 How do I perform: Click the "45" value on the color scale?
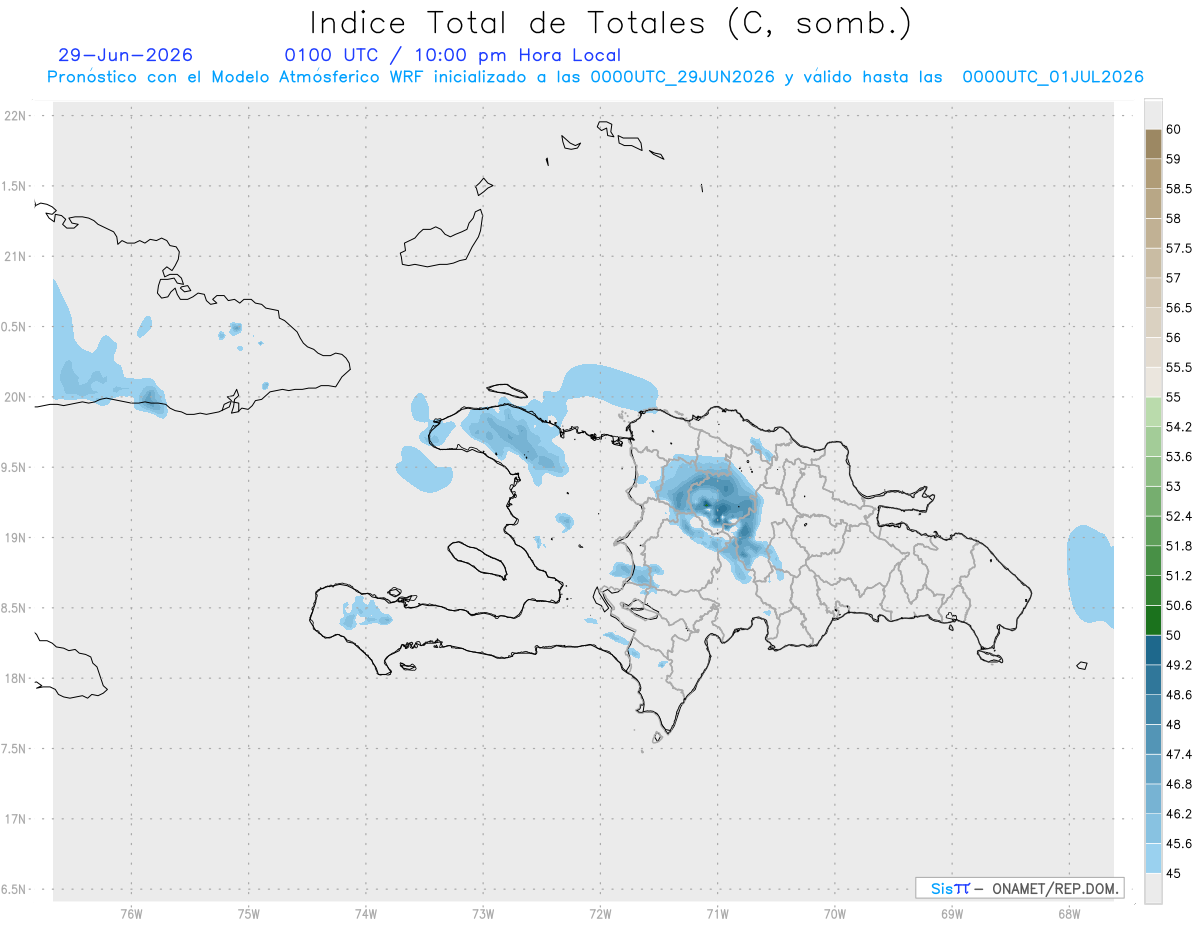coord(1174,873)
